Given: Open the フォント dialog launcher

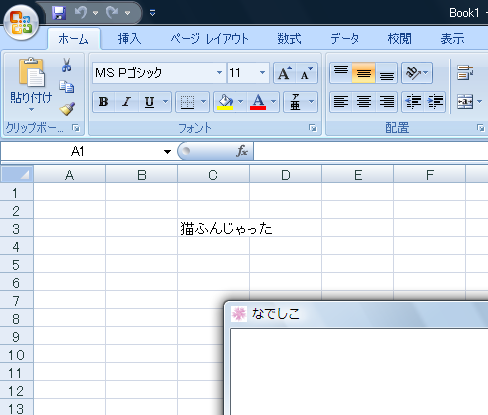Looking at the screenshot, I should point(313,128).
